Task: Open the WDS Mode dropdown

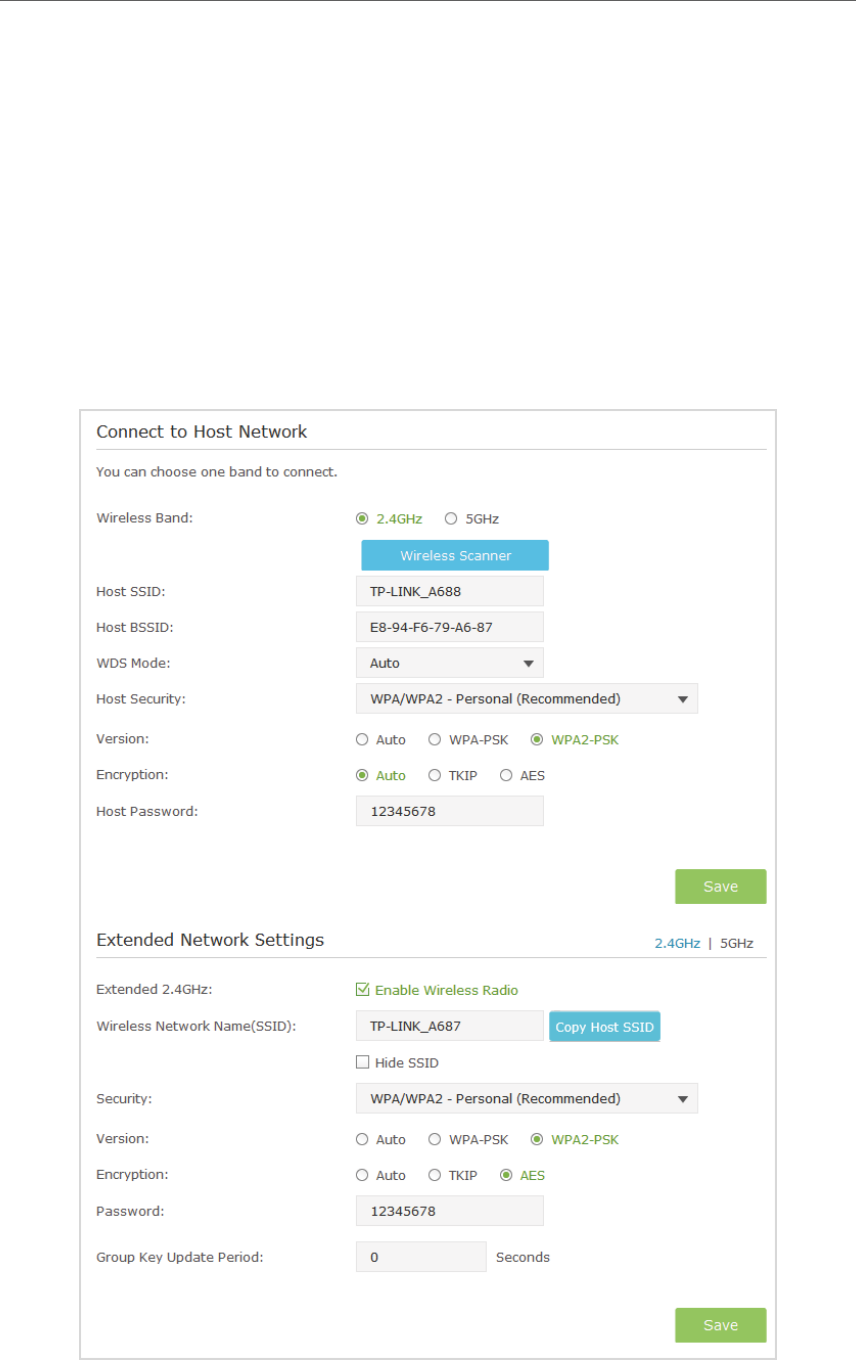Action: pos(450,663)
